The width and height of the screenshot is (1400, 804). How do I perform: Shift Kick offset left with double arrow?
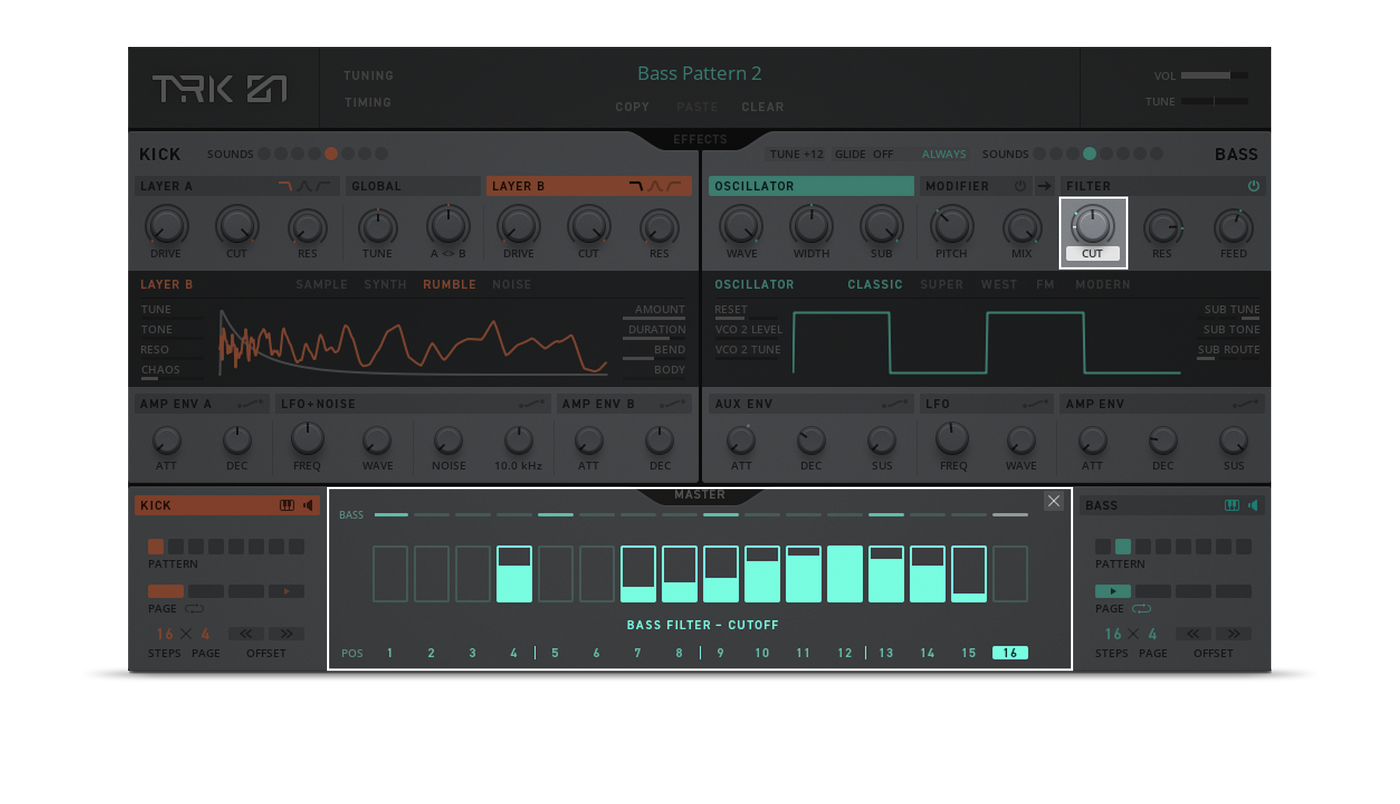tap(245, 633)
